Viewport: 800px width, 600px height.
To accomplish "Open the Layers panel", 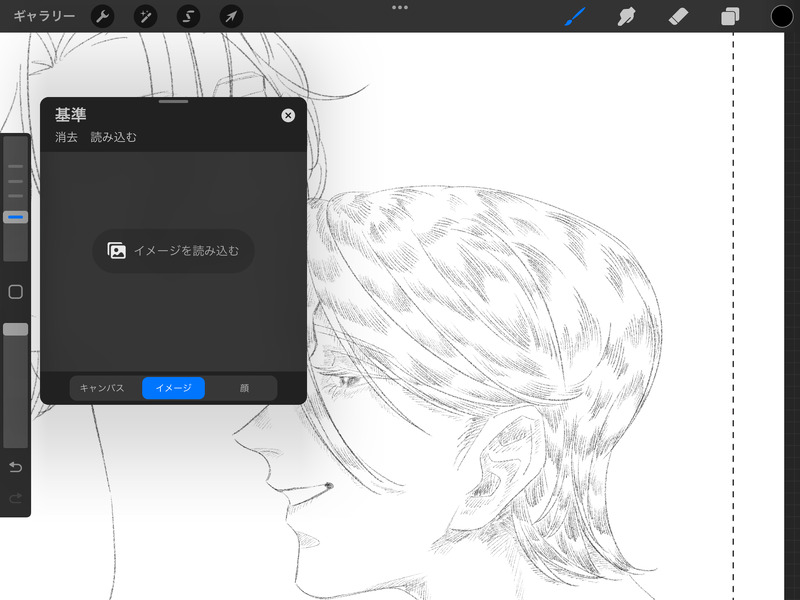I will [x=730, y=16].
